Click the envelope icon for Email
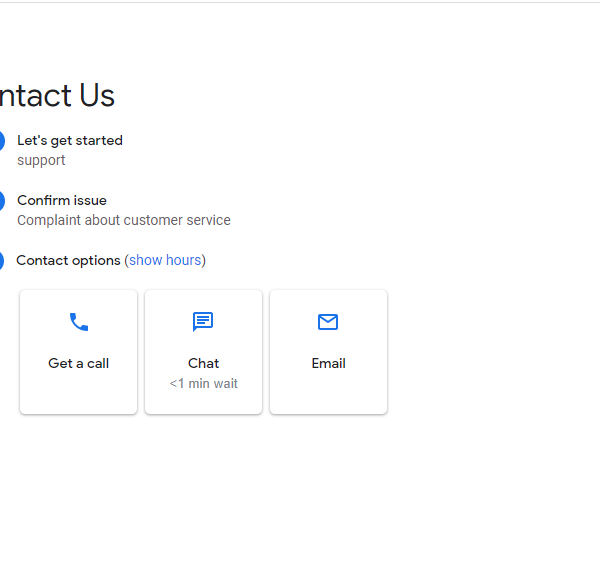600x579 pixels. pos(328,321)
